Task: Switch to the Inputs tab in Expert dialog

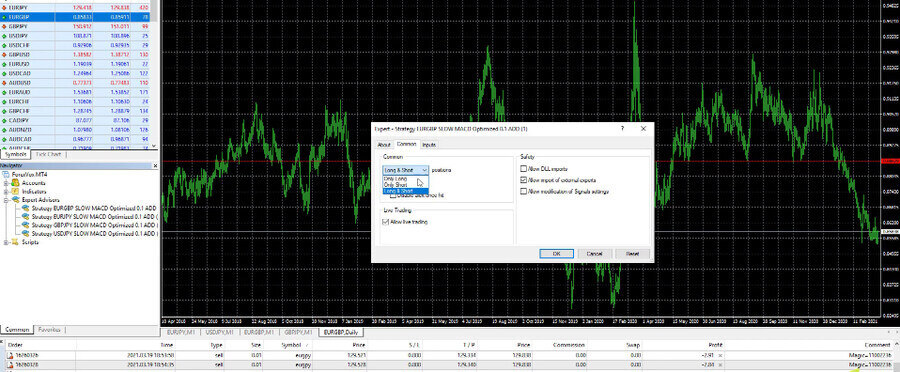Action: pos(429,145)
